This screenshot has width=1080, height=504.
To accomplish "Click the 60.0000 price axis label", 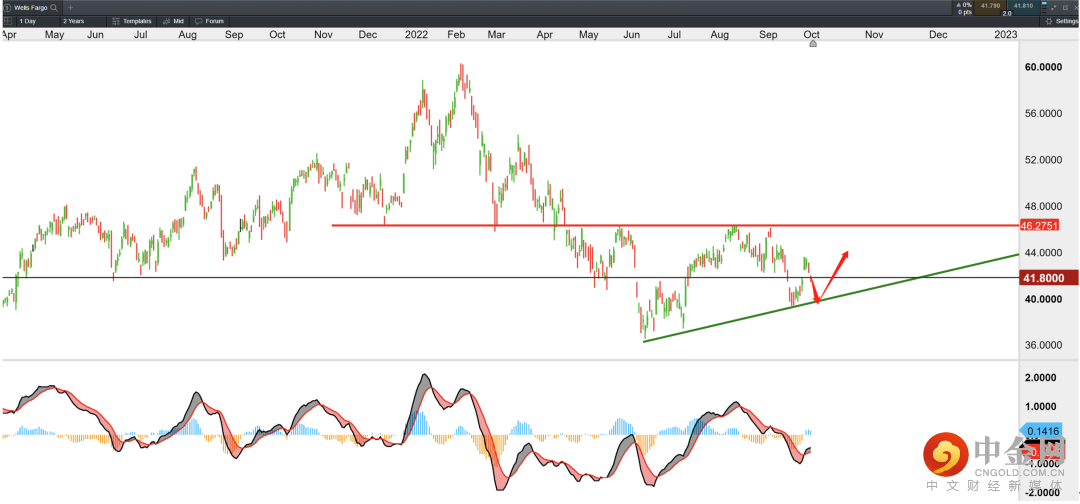I will pos(1041,67).
